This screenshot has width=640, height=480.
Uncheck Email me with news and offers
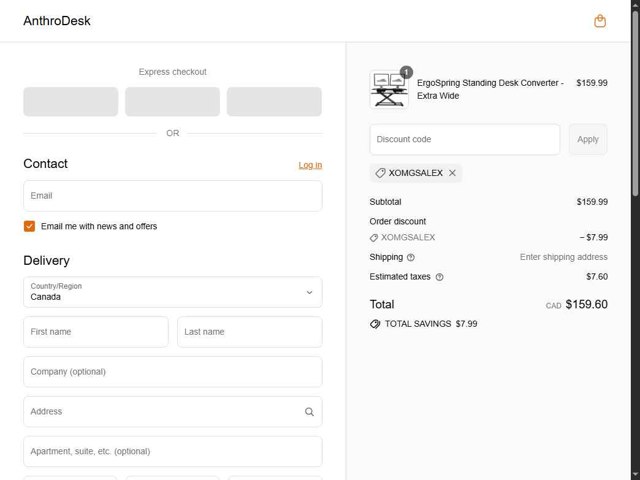pos(29,226)
